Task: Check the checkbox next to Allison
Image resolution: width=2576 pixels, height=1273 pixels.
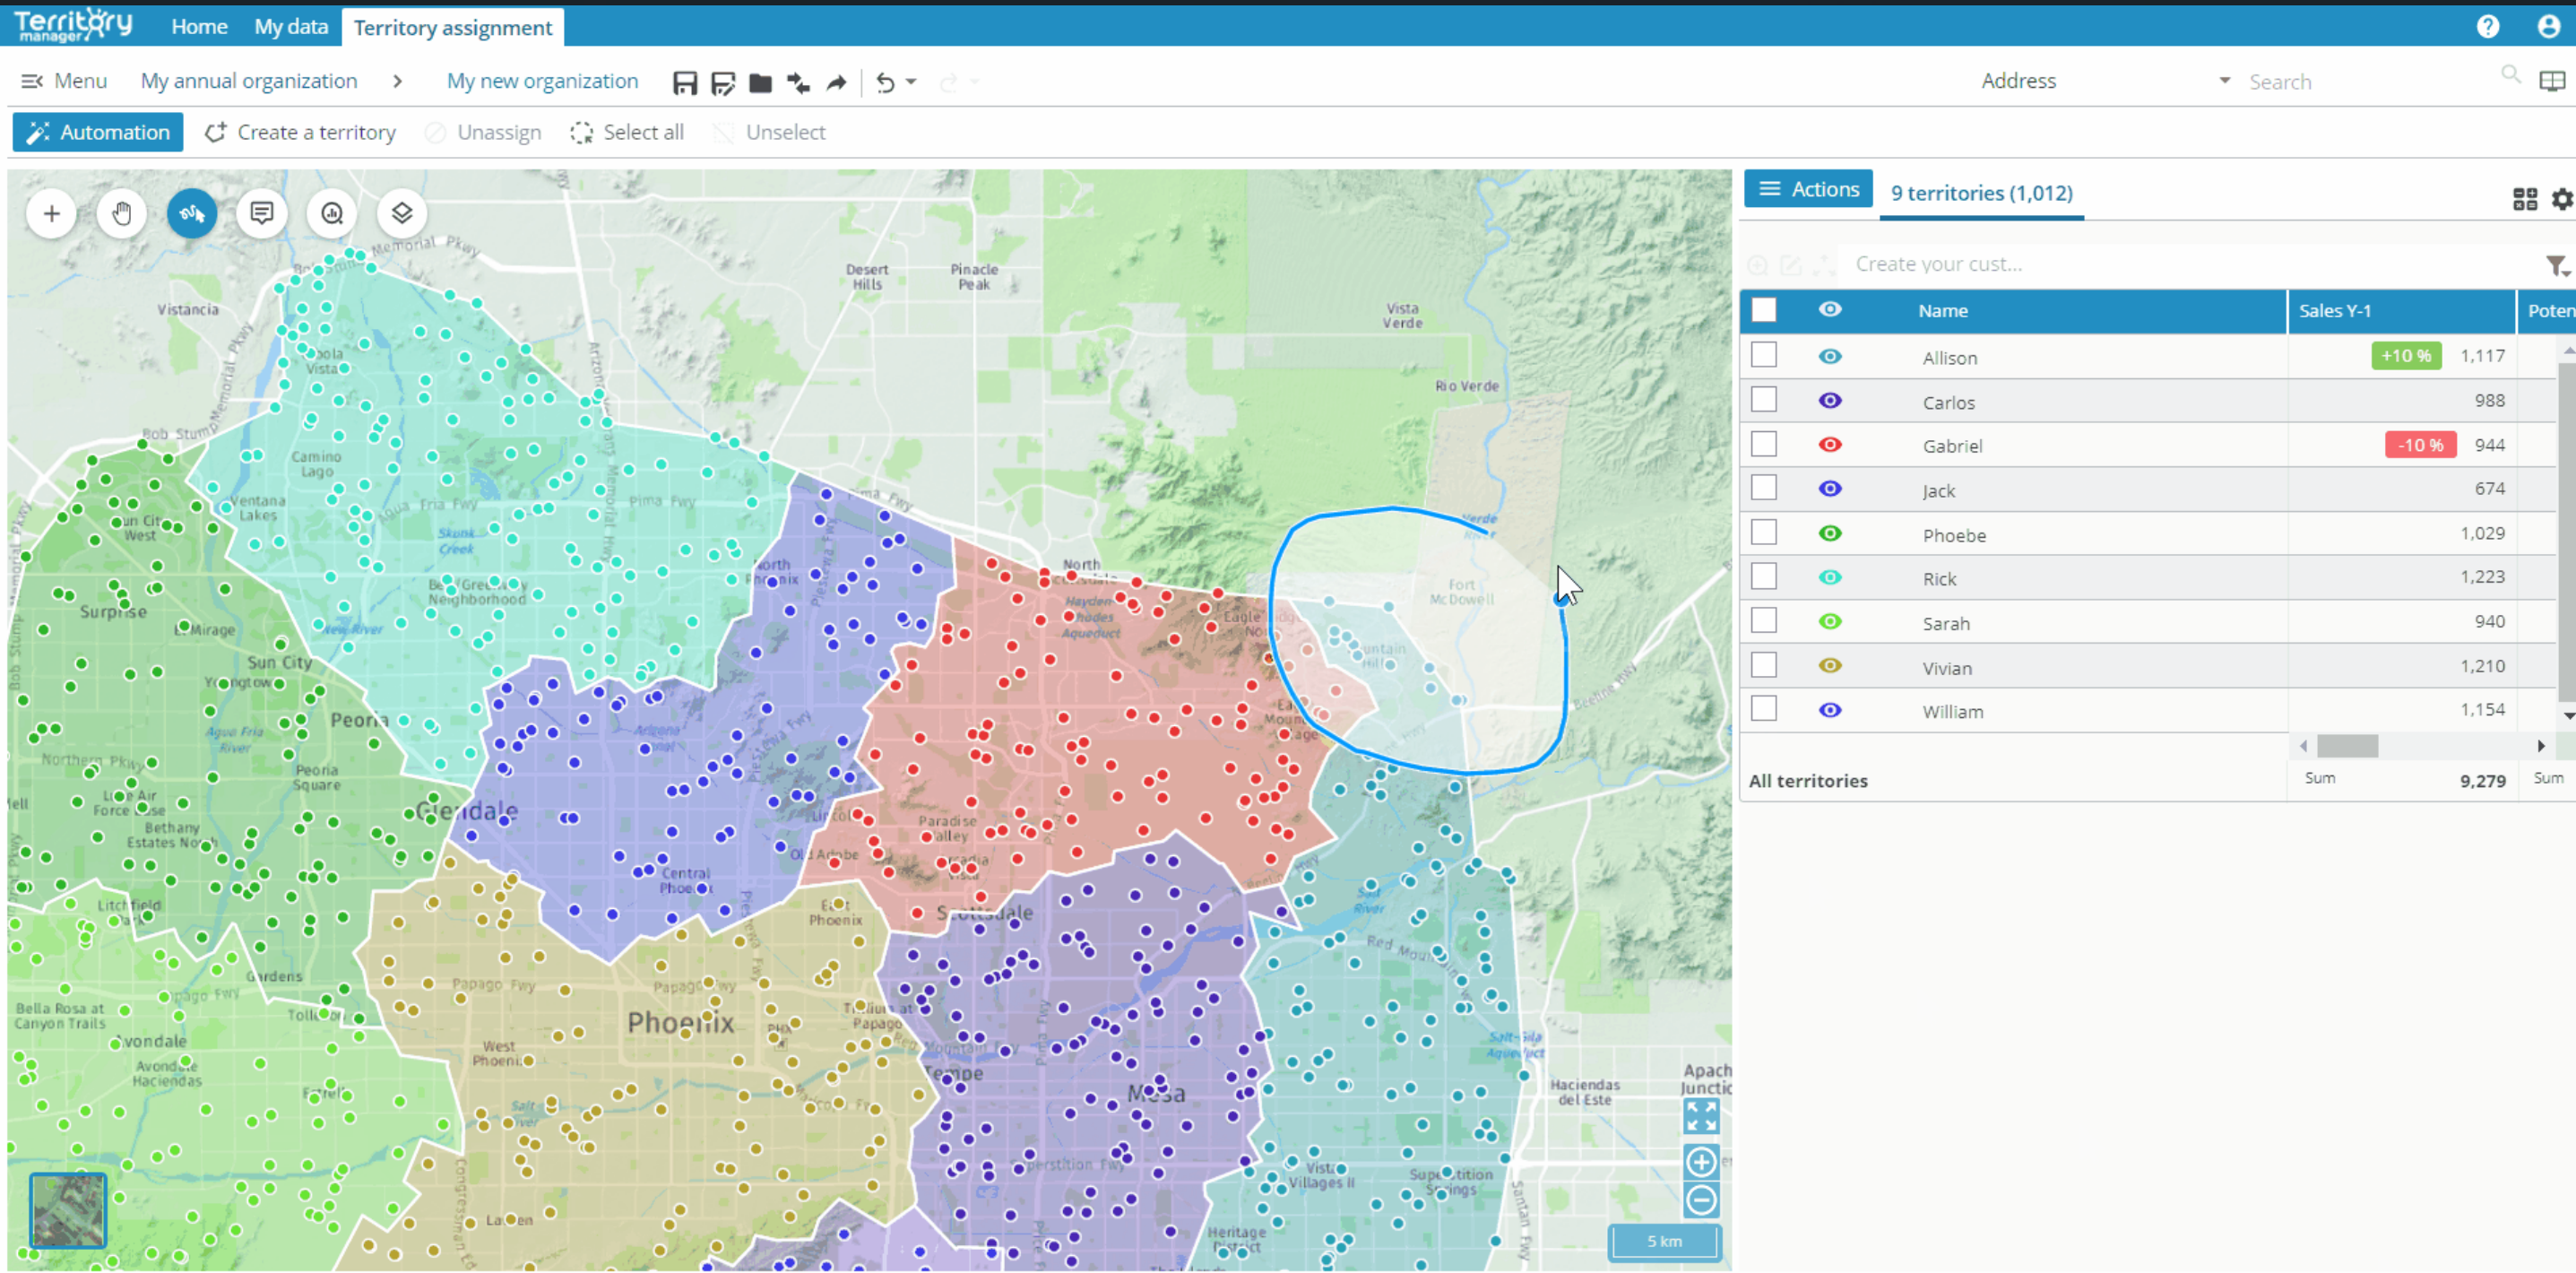Action: click(x=1763, y=355)
